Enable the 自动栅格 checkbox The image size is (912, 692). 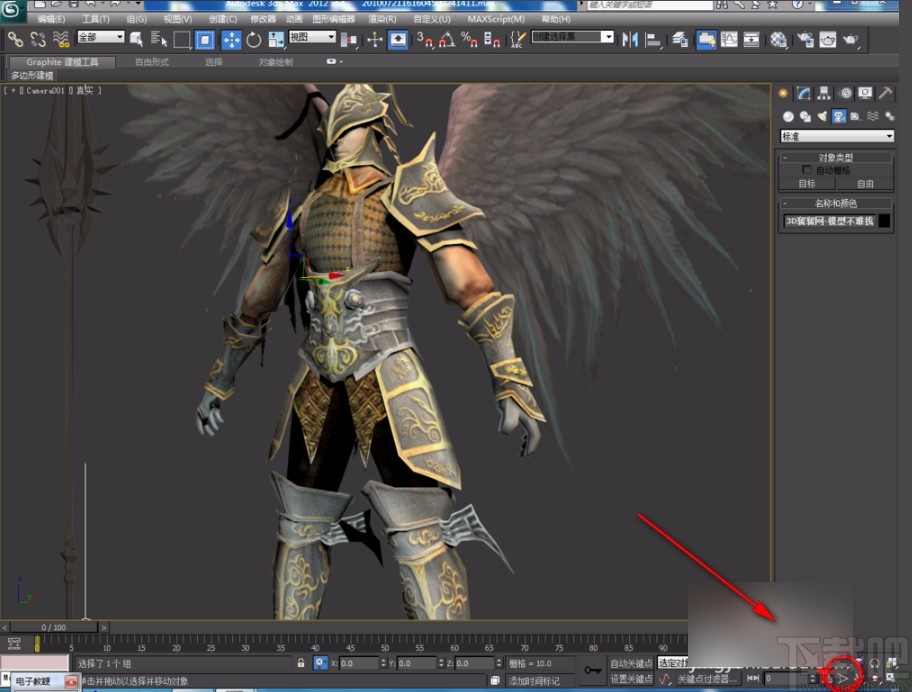pos(806,169)
